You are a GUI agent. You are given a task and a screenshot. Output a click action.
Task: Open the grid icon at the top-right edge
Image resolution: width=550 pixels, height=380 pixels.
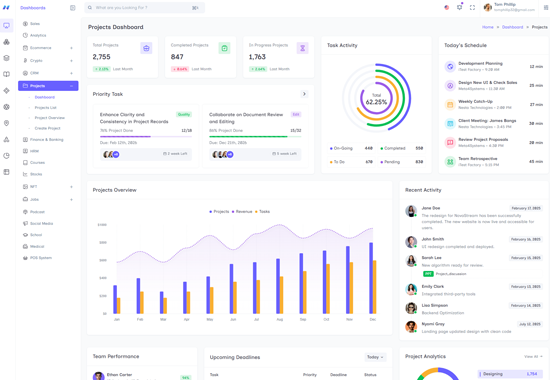click(546, 8)
